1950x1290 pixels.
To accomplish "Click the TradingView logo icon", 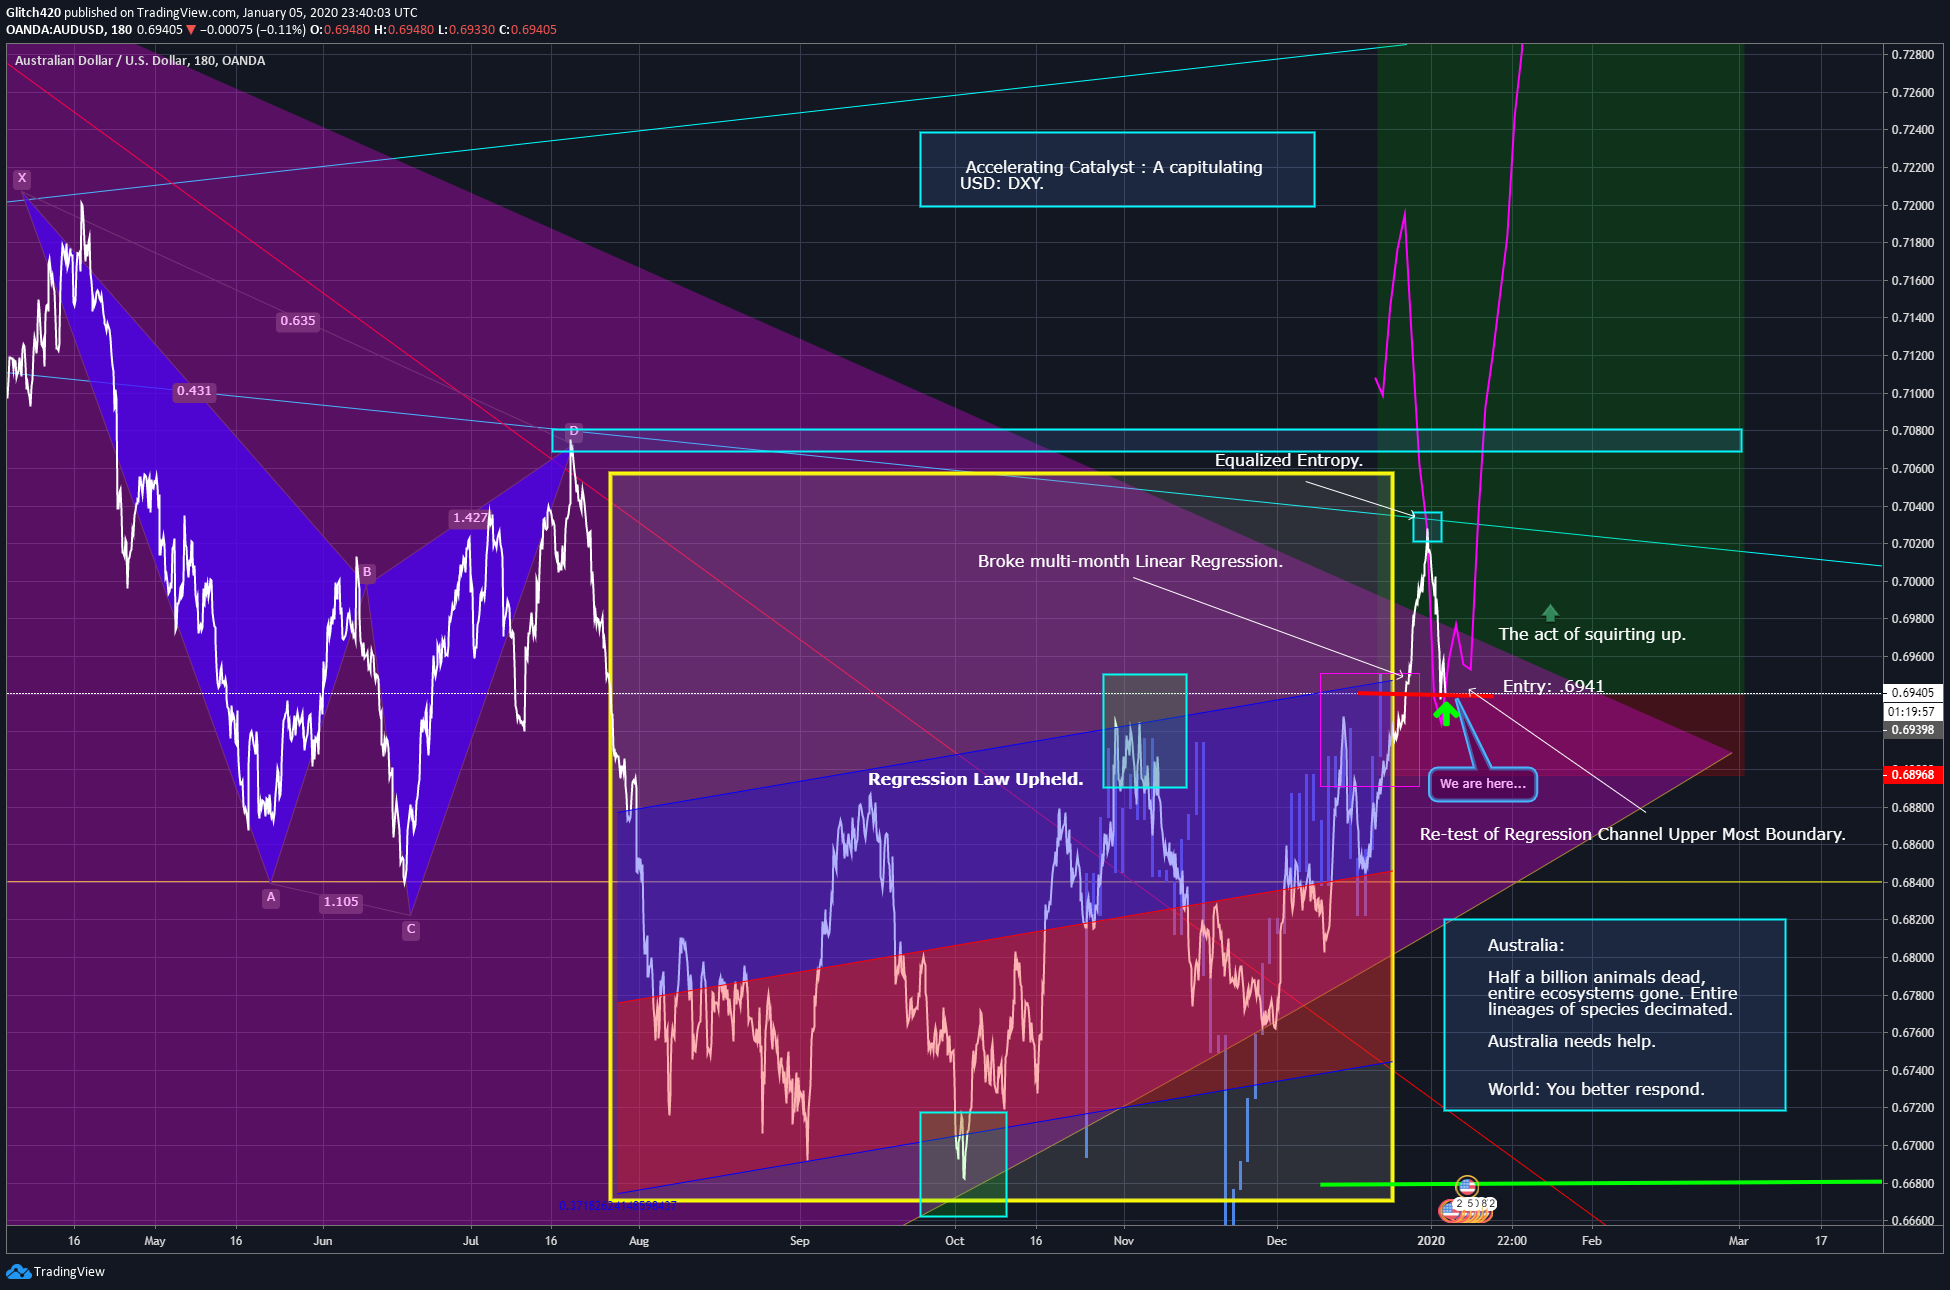I will (18, 1271).
